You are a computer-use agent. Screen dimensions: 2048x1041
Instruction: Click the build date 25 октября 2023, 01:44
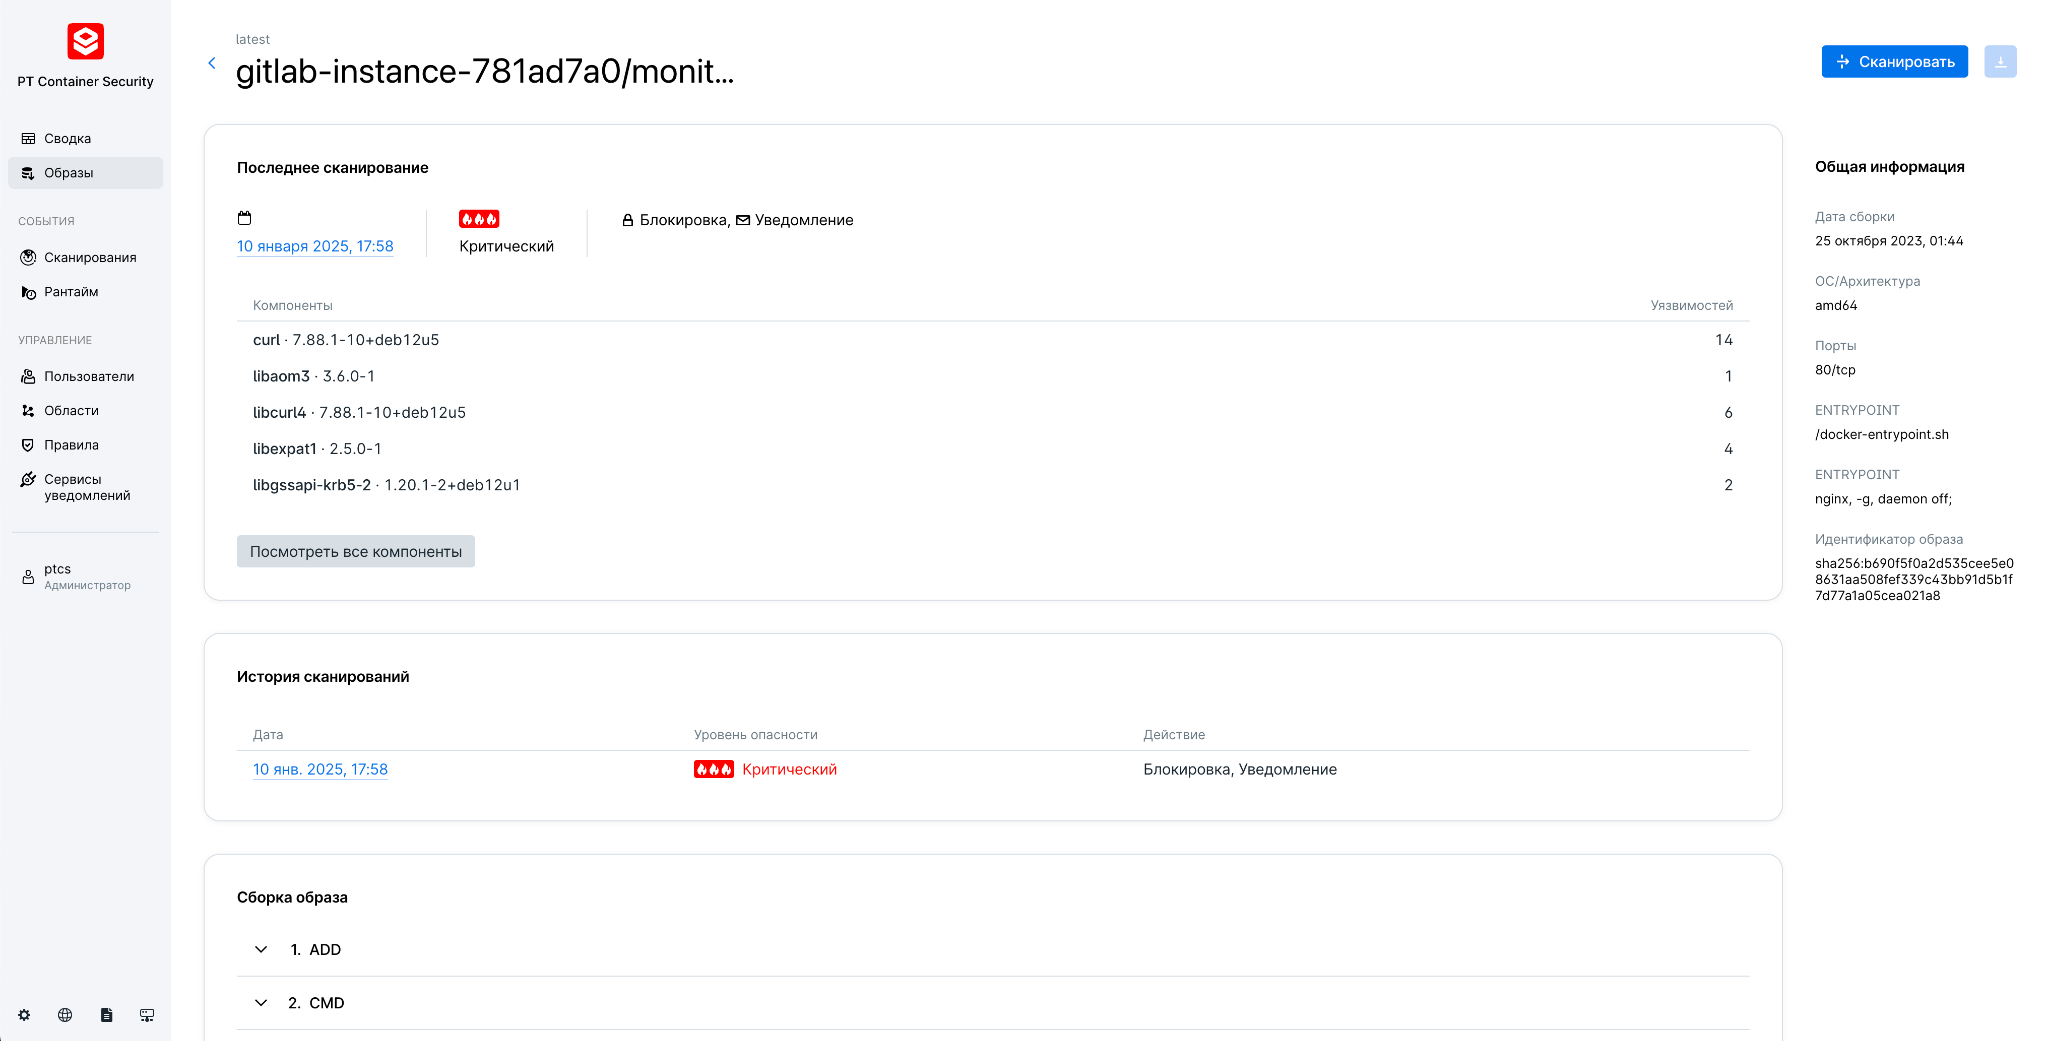[x=1889, y=241]
